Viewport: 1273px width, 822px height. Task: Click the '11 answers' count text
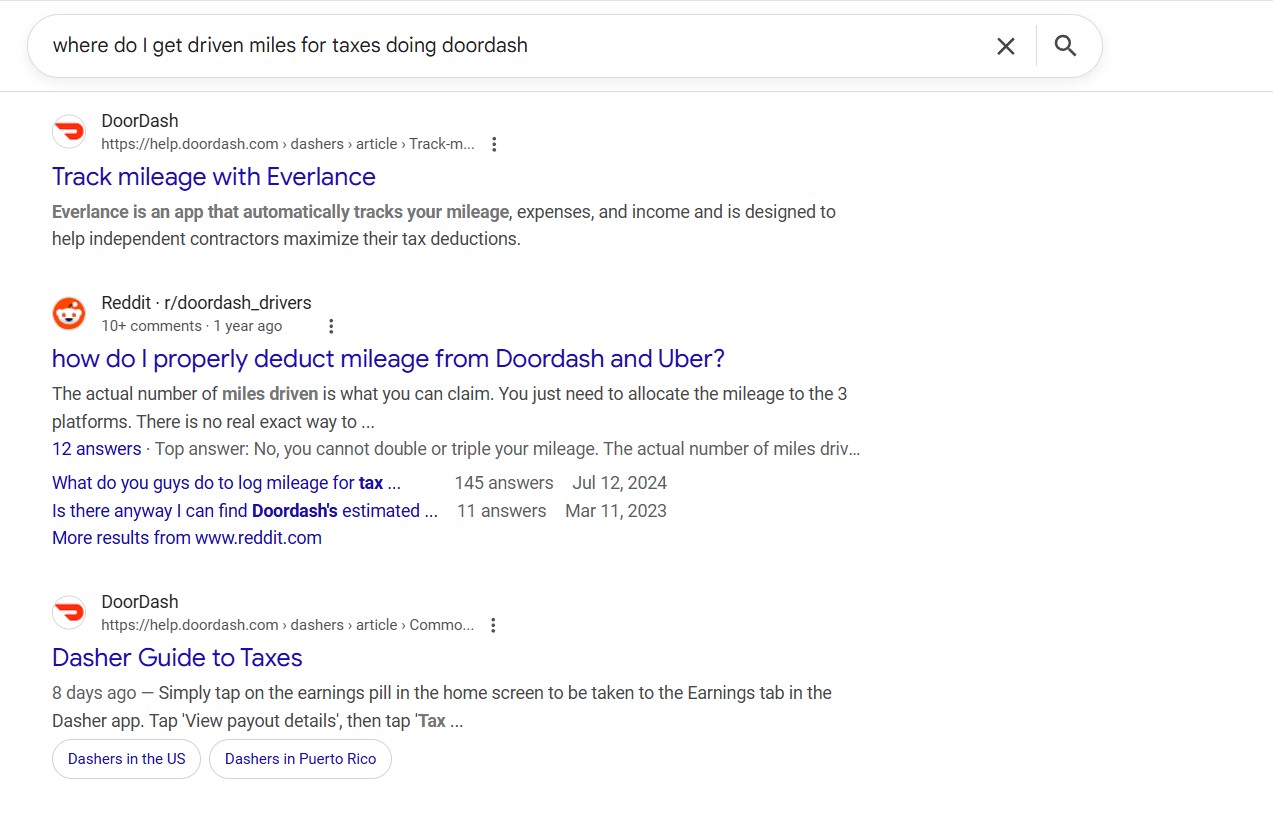pos(502,511)
